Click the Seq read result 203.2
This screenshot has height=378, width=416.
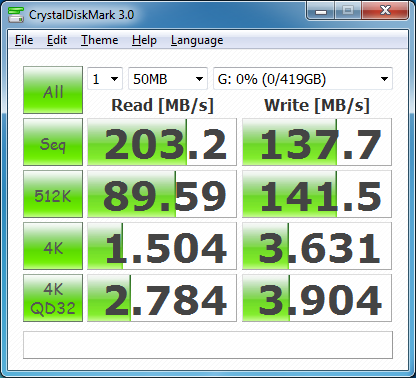(162, 142)
